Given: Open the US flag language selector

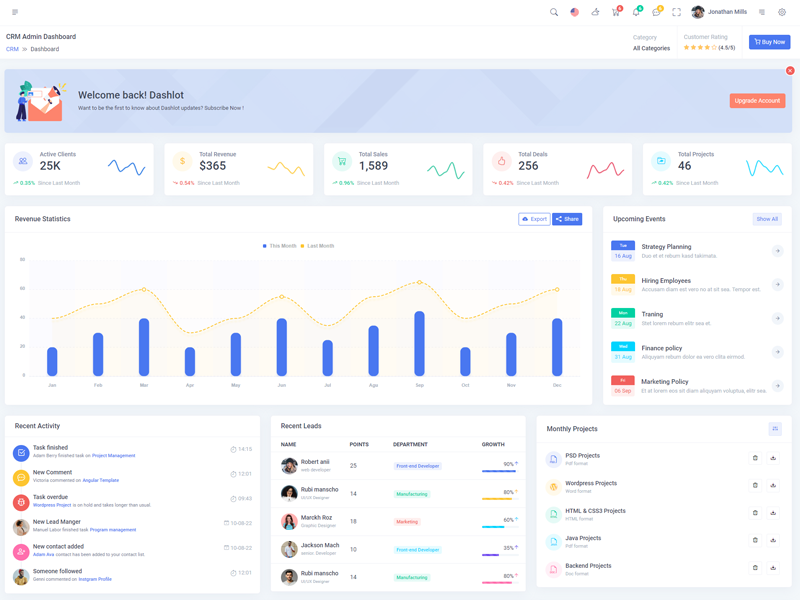Looking at the screenshot, I should [x=574, y=12].
